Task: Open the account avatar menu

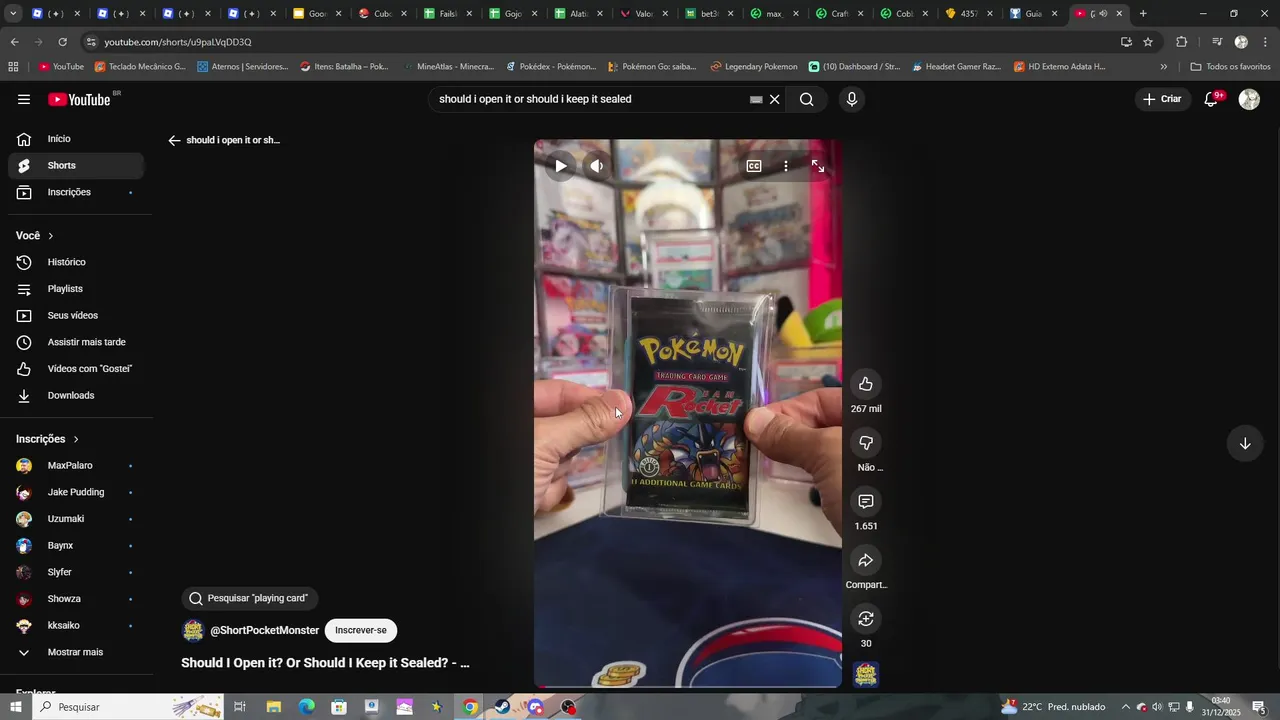Action: (1249, 99)
